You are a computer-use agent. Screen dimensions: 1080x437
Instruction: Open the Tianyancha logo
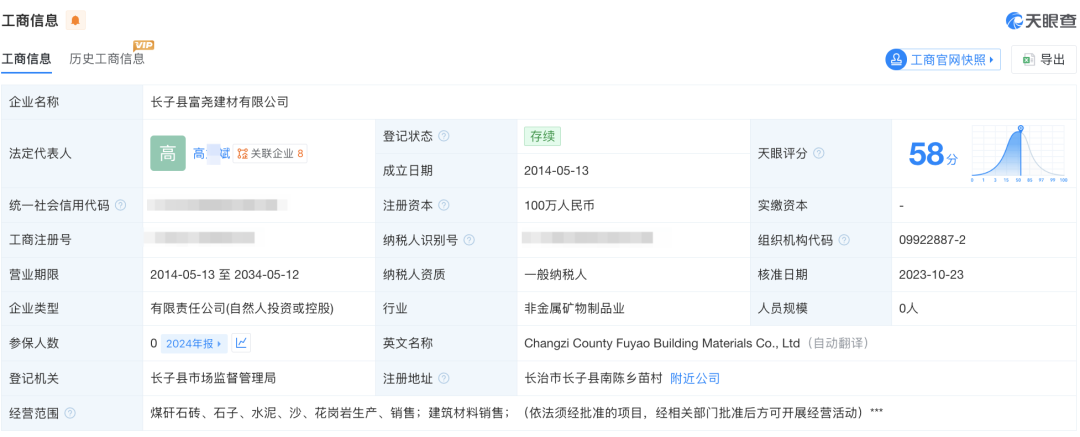pos(1041,21)
